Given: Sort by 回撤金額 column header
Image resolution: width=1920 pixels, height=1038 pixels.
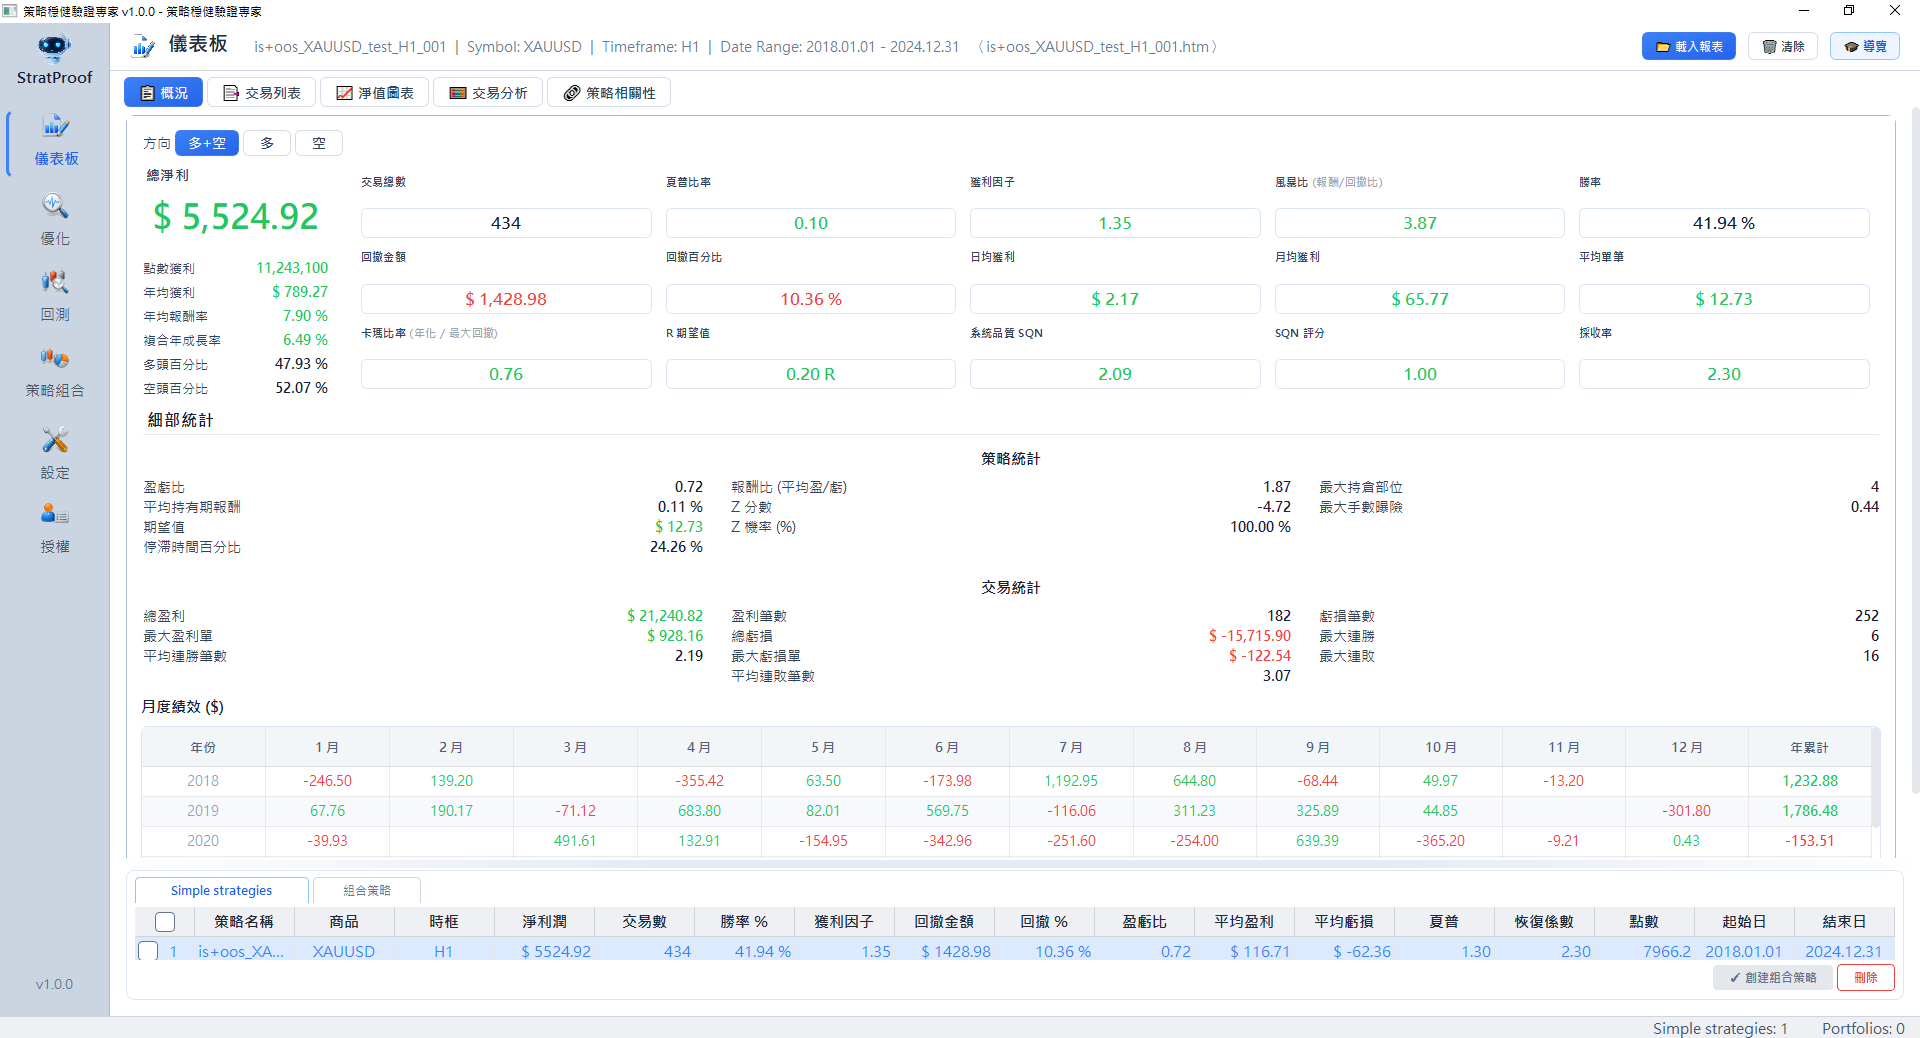Looking at the screenshot, I should tap(944, 922).
